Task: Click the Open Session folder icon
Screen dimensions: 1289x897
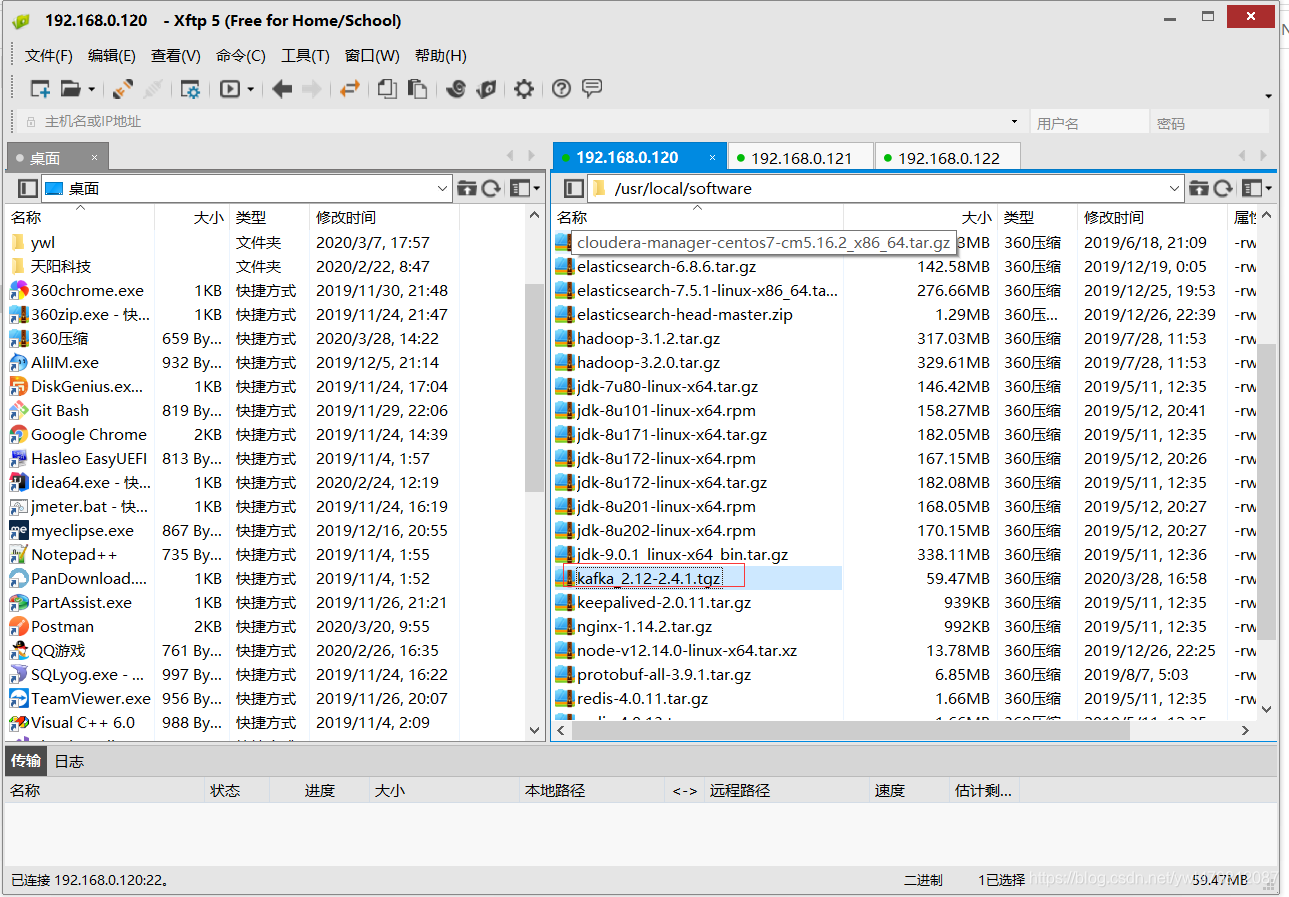Action: click(x=70, y=89)
